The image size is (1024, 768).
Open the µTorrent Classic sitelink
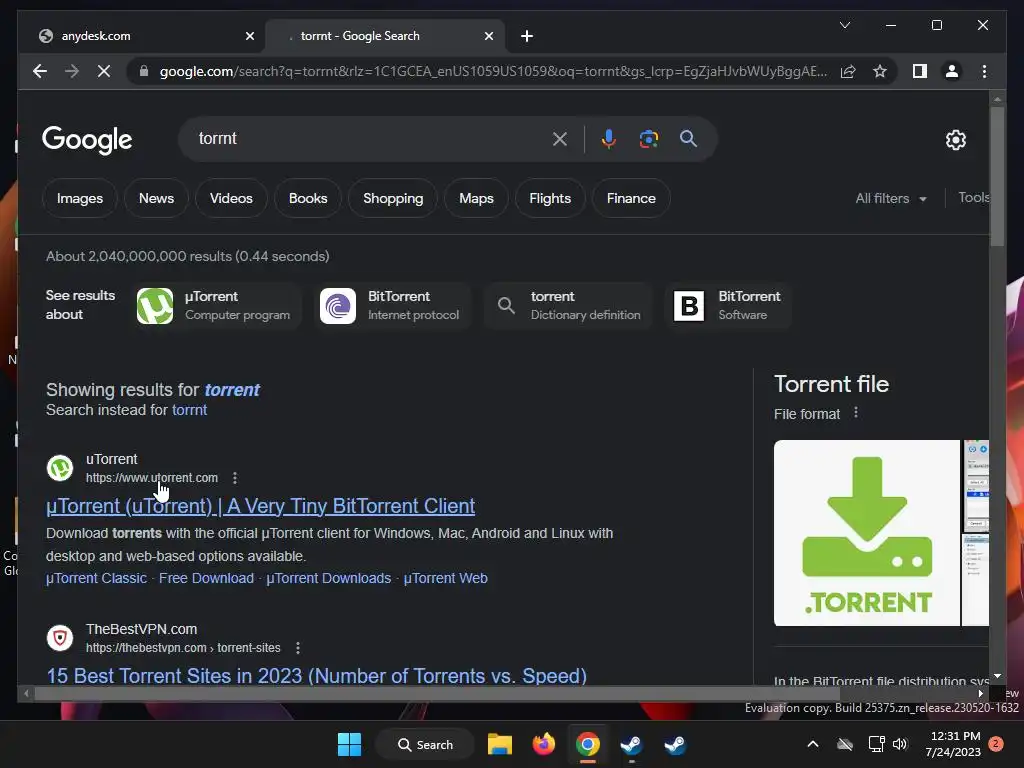click(96, 578)
